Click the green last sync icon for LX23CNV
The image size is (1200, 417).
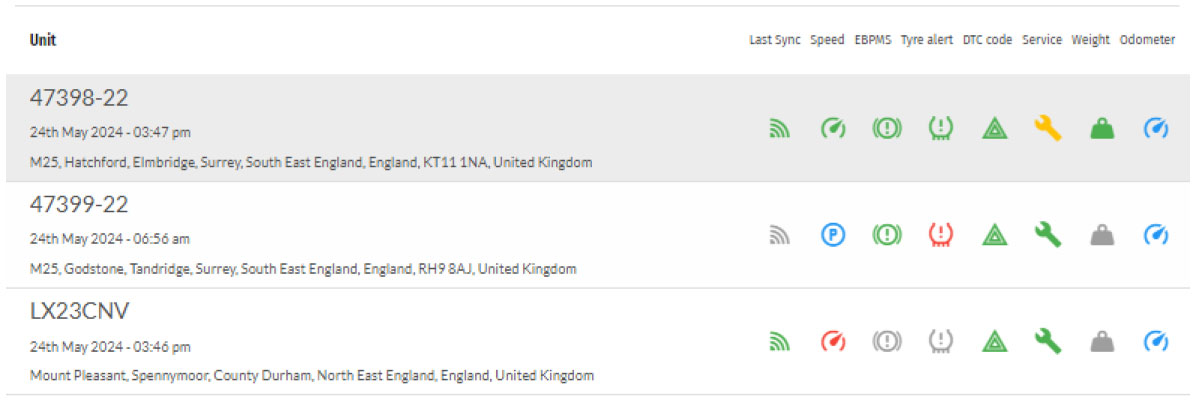click(779, 342)
